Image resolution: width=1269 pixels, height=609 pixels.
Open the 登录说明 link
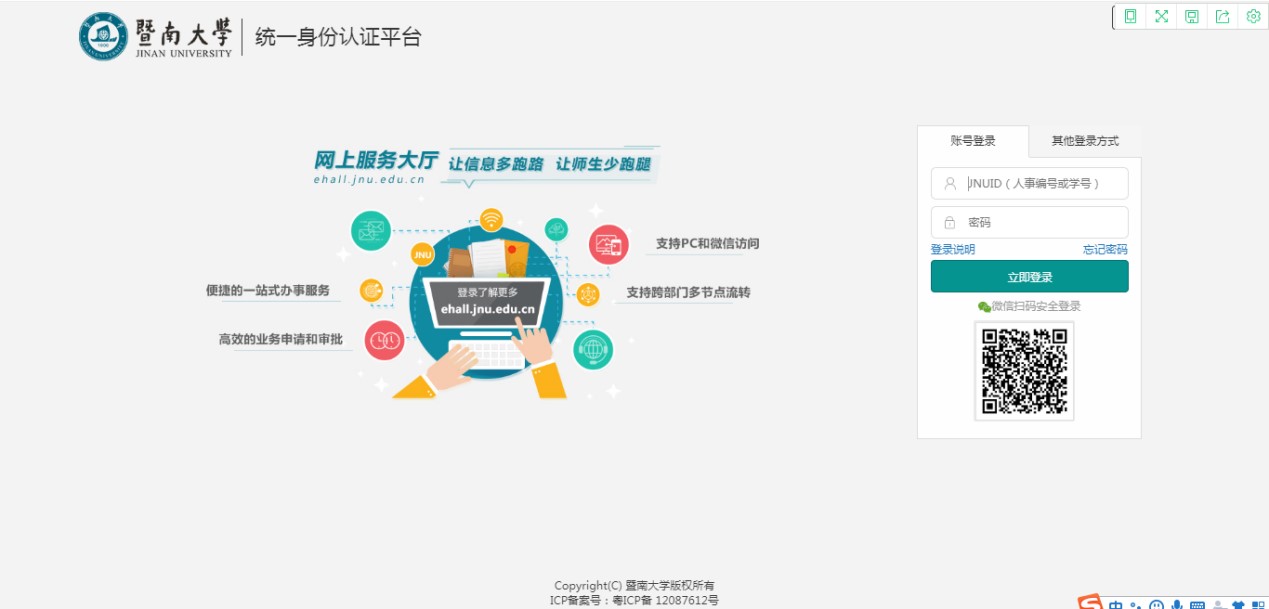pos(953,249)
